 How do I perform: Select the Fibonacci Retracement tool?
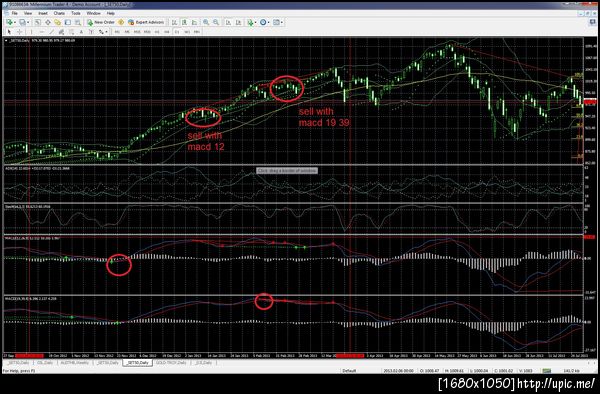[71, 32]
